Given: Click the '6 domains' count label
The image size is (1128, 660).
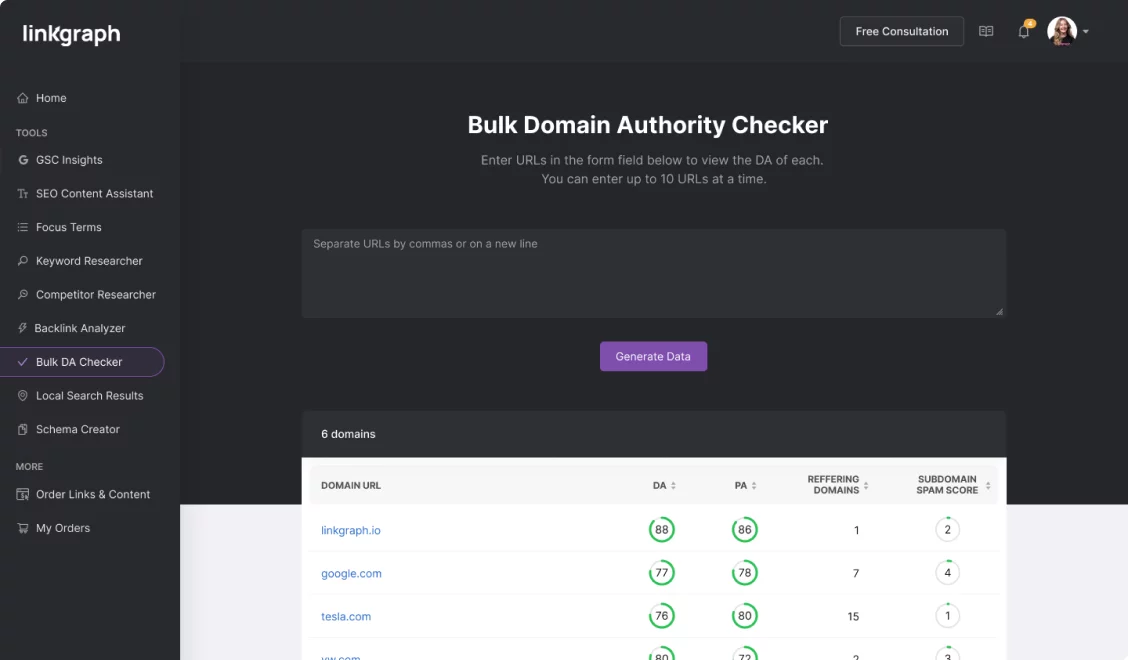Looking at the screenshot, I should coord(348,434).
